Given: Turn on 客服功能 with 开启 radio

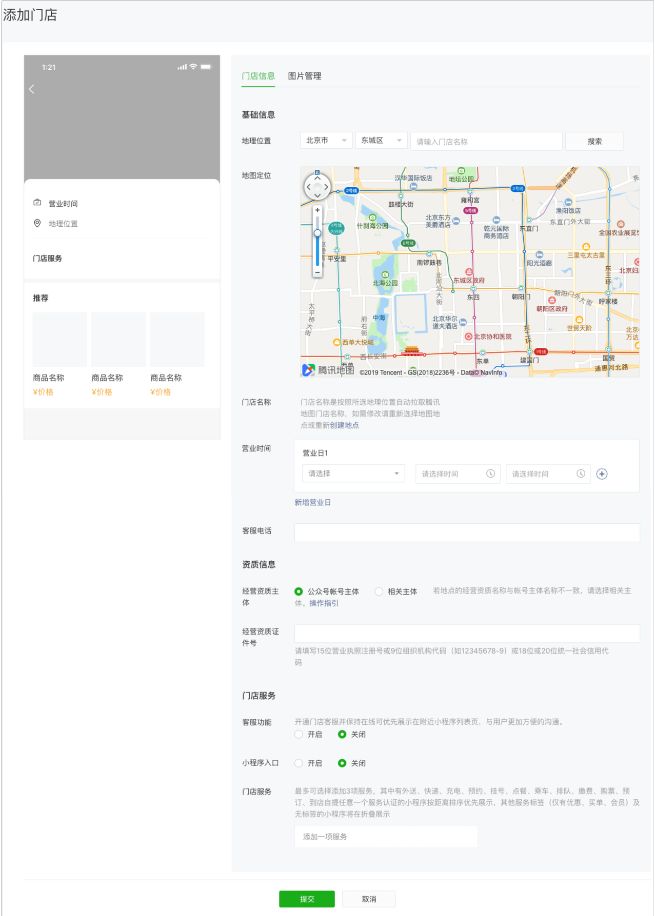Looking at the screenshot, I should pyautogui.click(x=299, y=734).
